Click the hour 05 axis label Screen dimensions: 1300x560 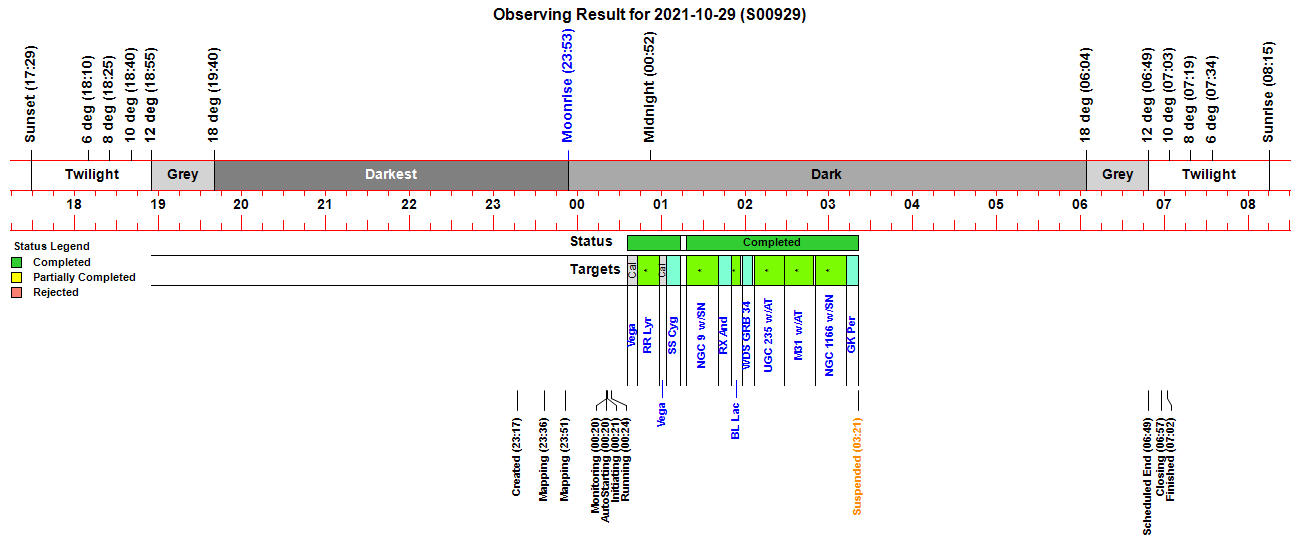pos(996,205)
